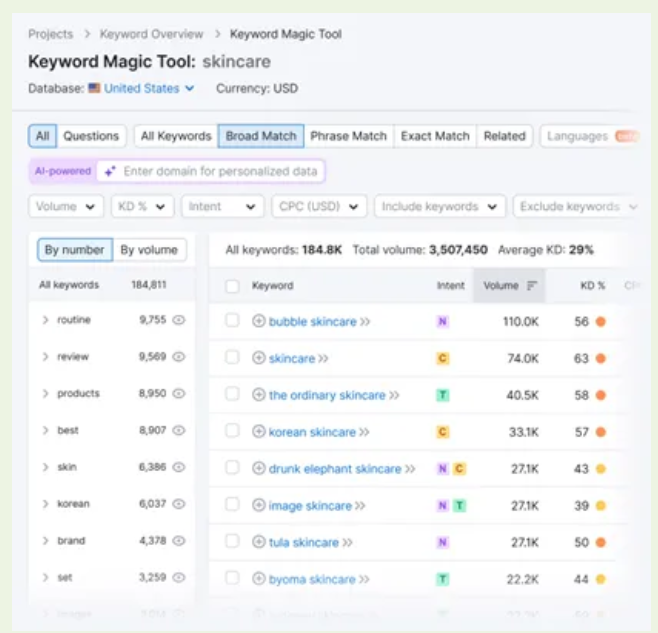Viewport: 658px width, 633px height.
Task: Open the drunk elephant skincare keyword link
Action: pyautogui.click(x=335, y=469)
